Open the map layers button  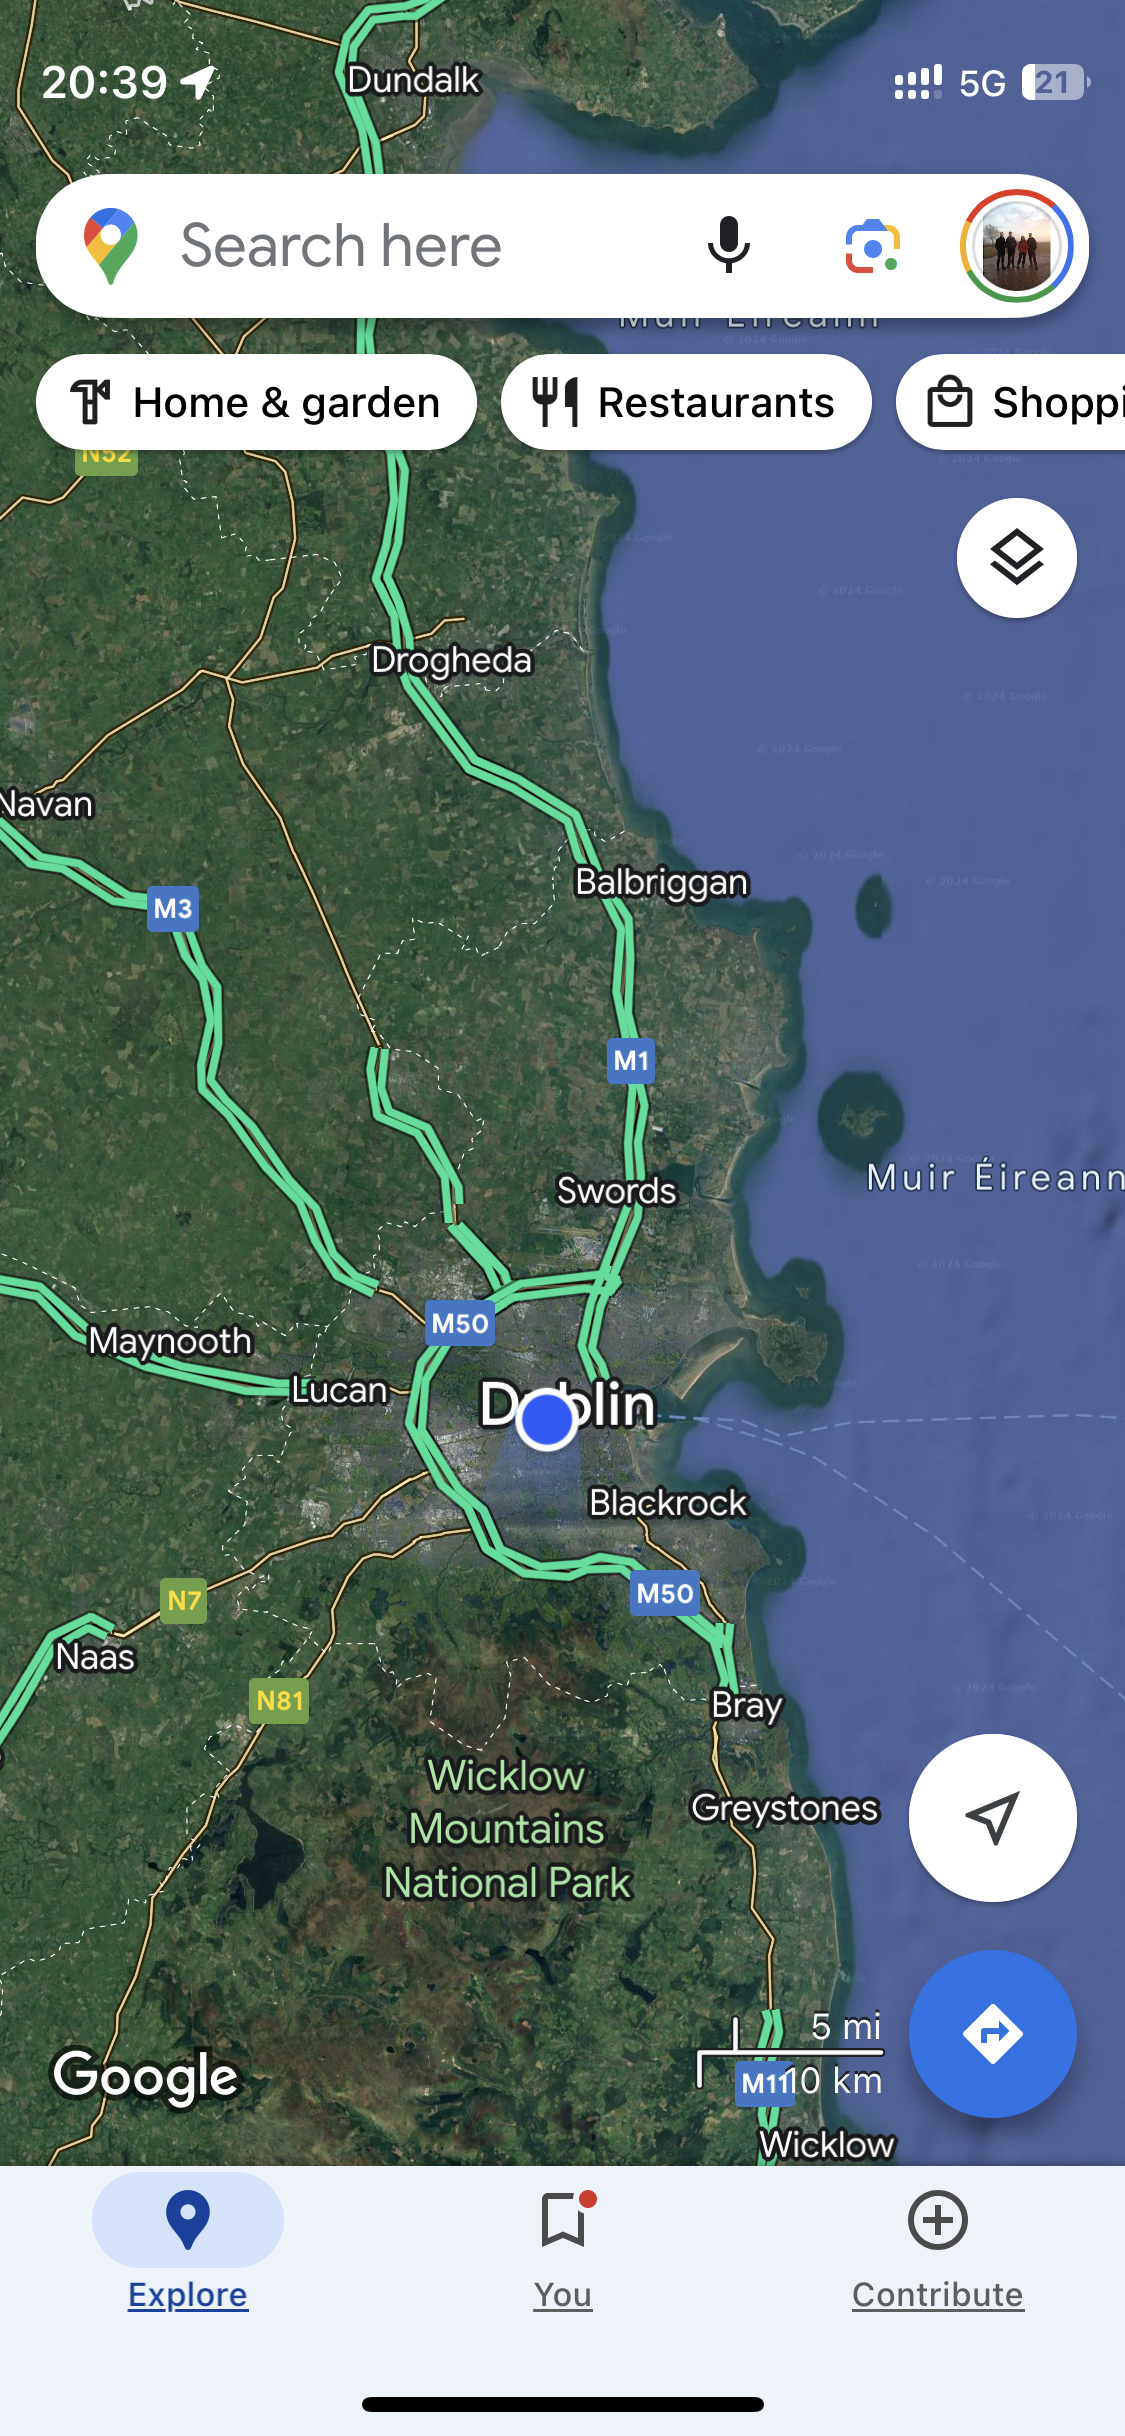1016,558
